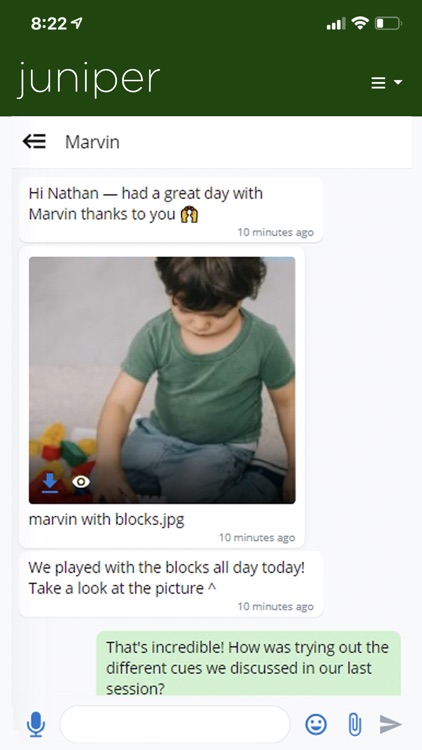Image resolution: width=422 pixels, height=750 pixels.
Task: Open the hamburger menu in header
Action: point(378,83)
